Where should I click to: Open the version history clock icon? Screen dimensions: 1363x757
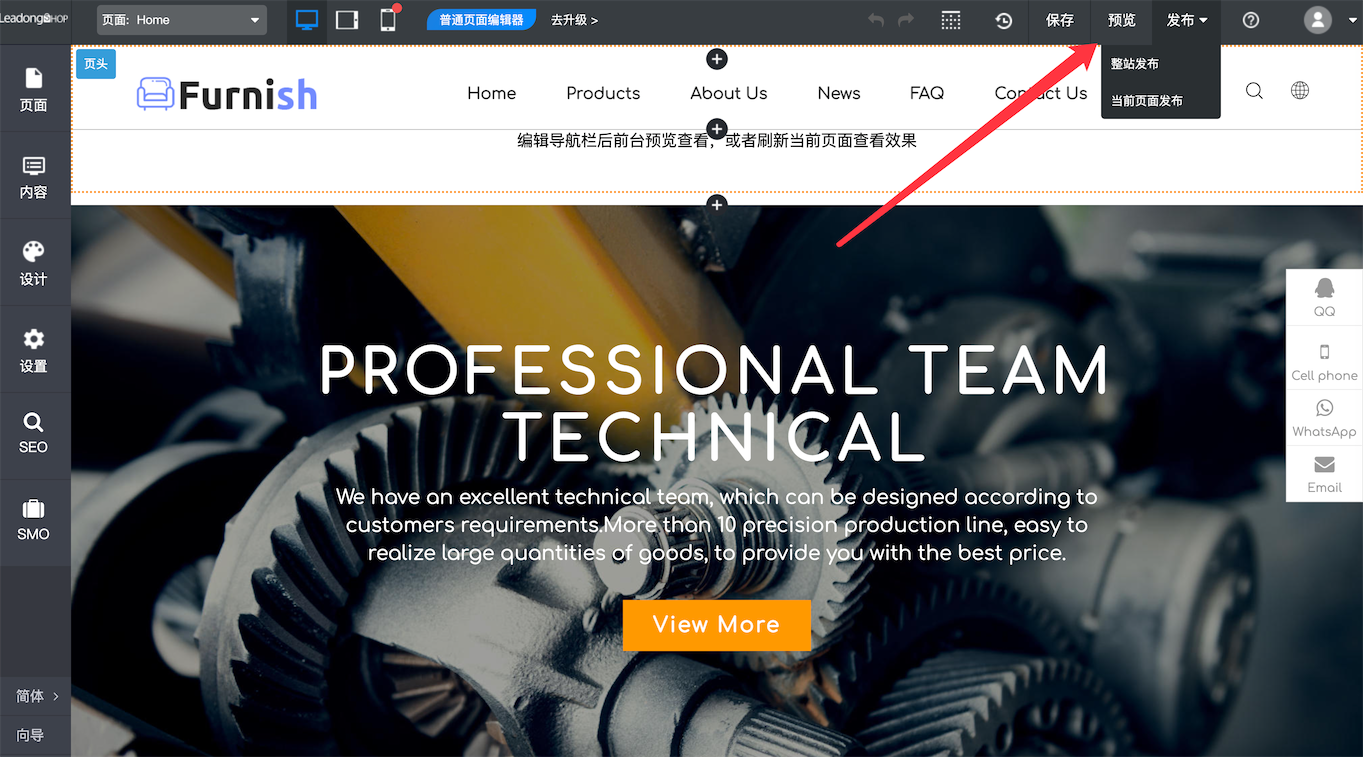pos(1004,21)
